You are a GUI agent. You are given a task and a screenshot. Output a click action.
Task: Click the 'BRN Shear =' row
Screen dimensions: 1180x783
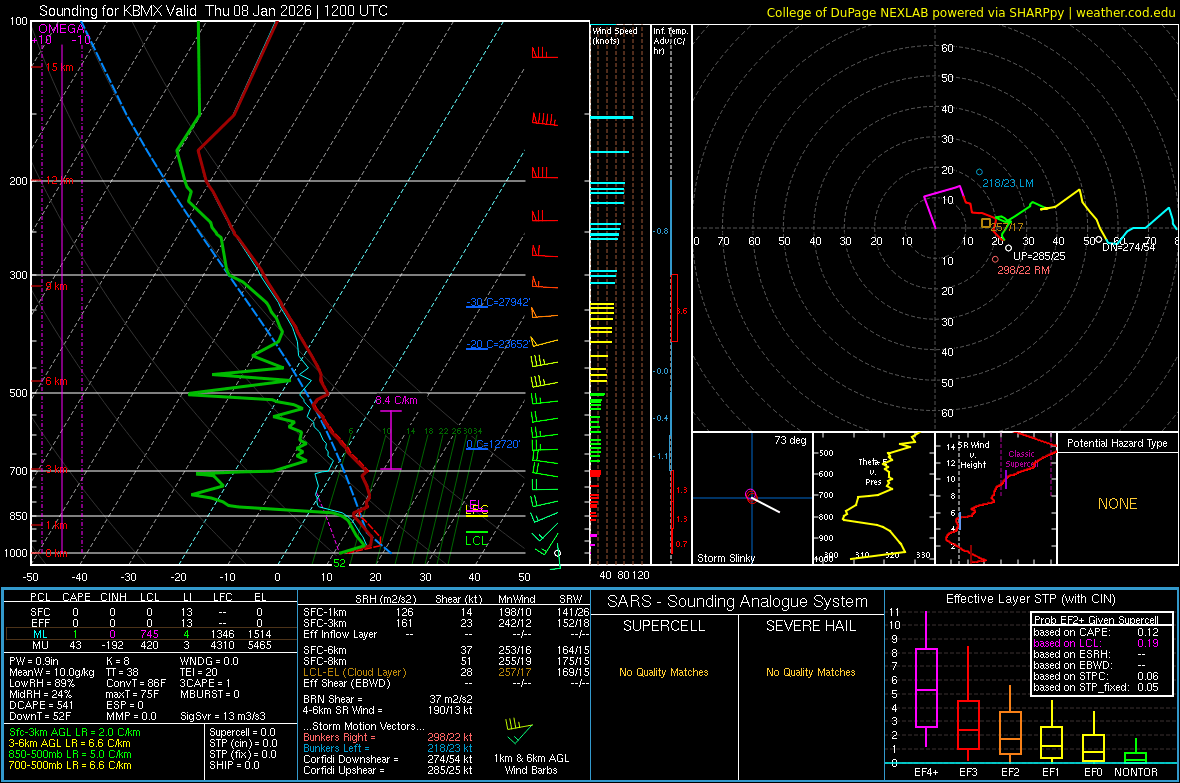click(x=388, y=699)
